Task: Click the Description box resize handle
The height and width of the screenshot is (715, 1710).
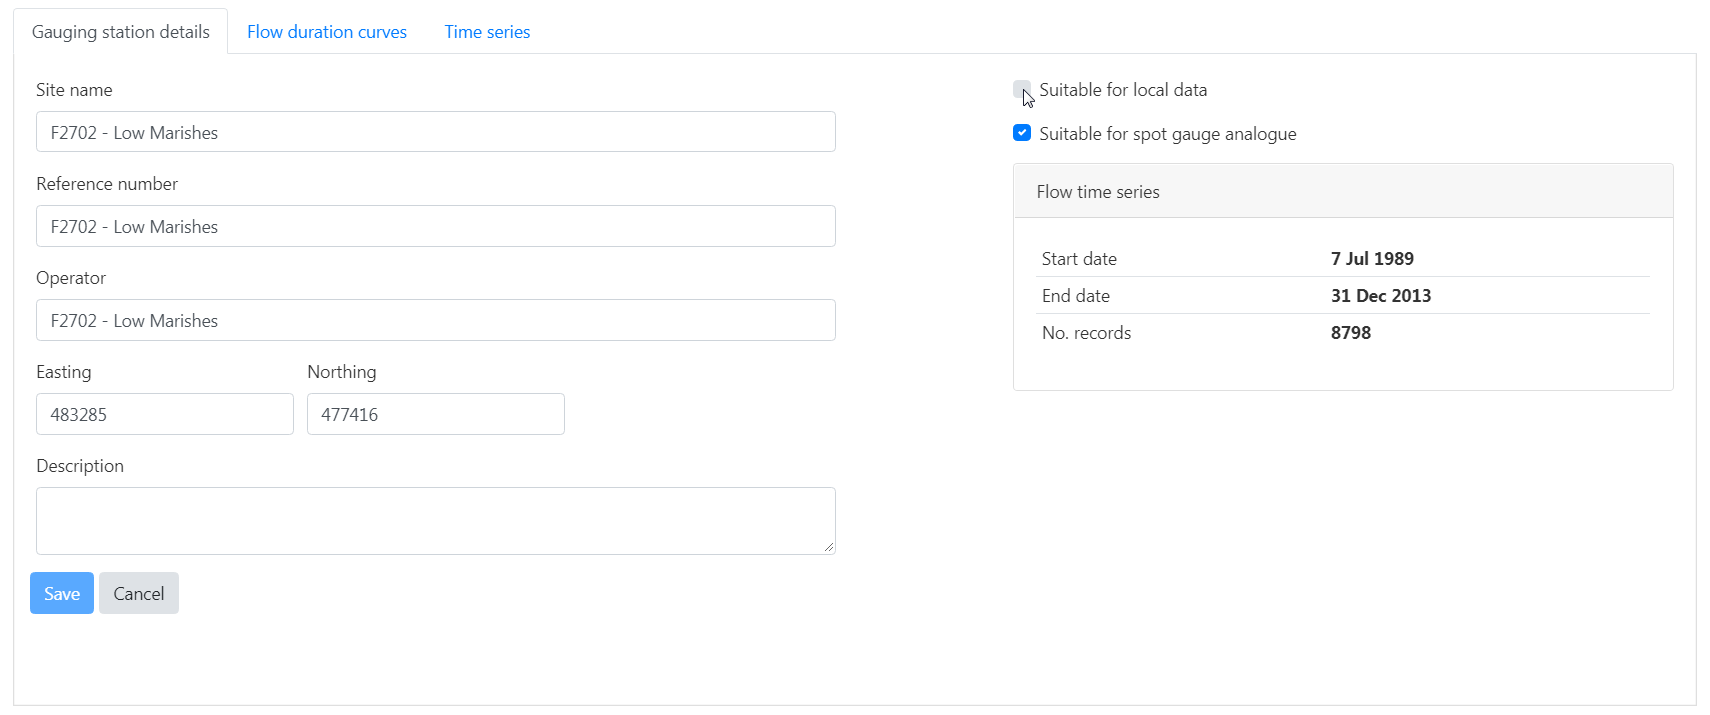Action: pos(829,547)
